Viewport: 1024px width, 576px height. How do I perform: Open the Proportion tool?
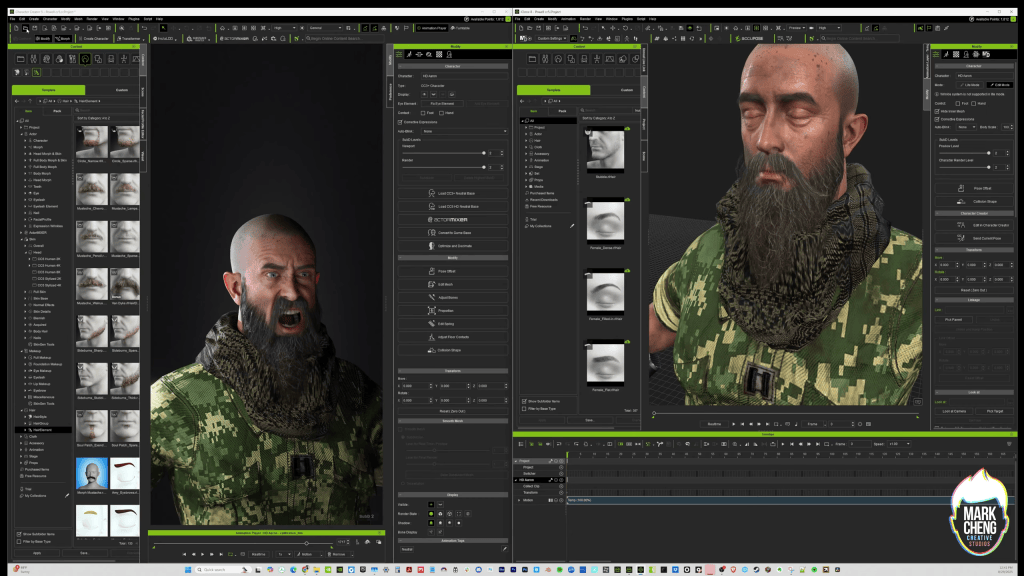coord(453,310)
